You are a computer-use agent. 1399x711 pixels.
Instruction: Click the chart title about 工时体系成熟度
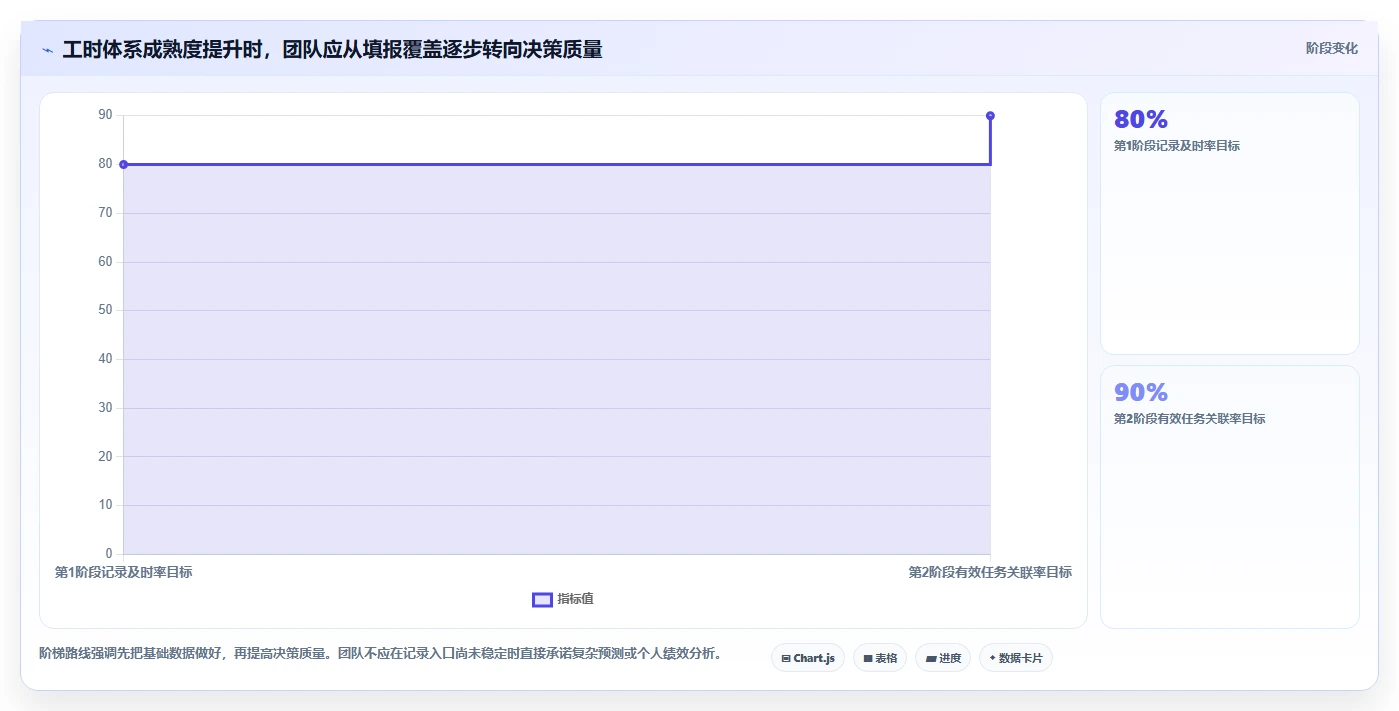point(332,49)
